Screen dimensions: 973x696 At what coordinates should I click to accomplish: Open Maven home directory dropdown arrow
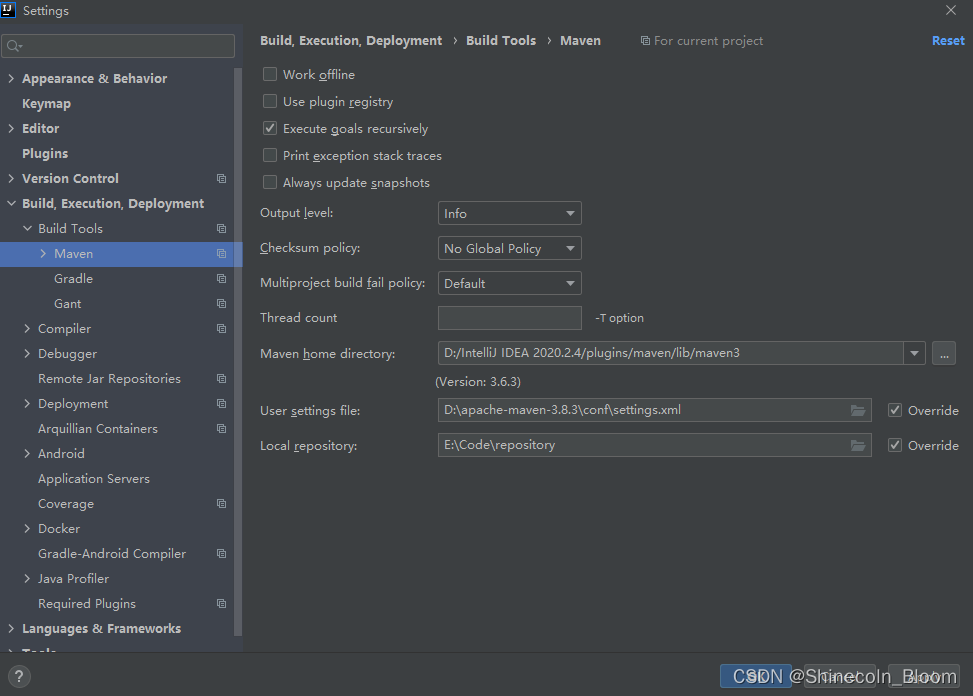[914, 353]
